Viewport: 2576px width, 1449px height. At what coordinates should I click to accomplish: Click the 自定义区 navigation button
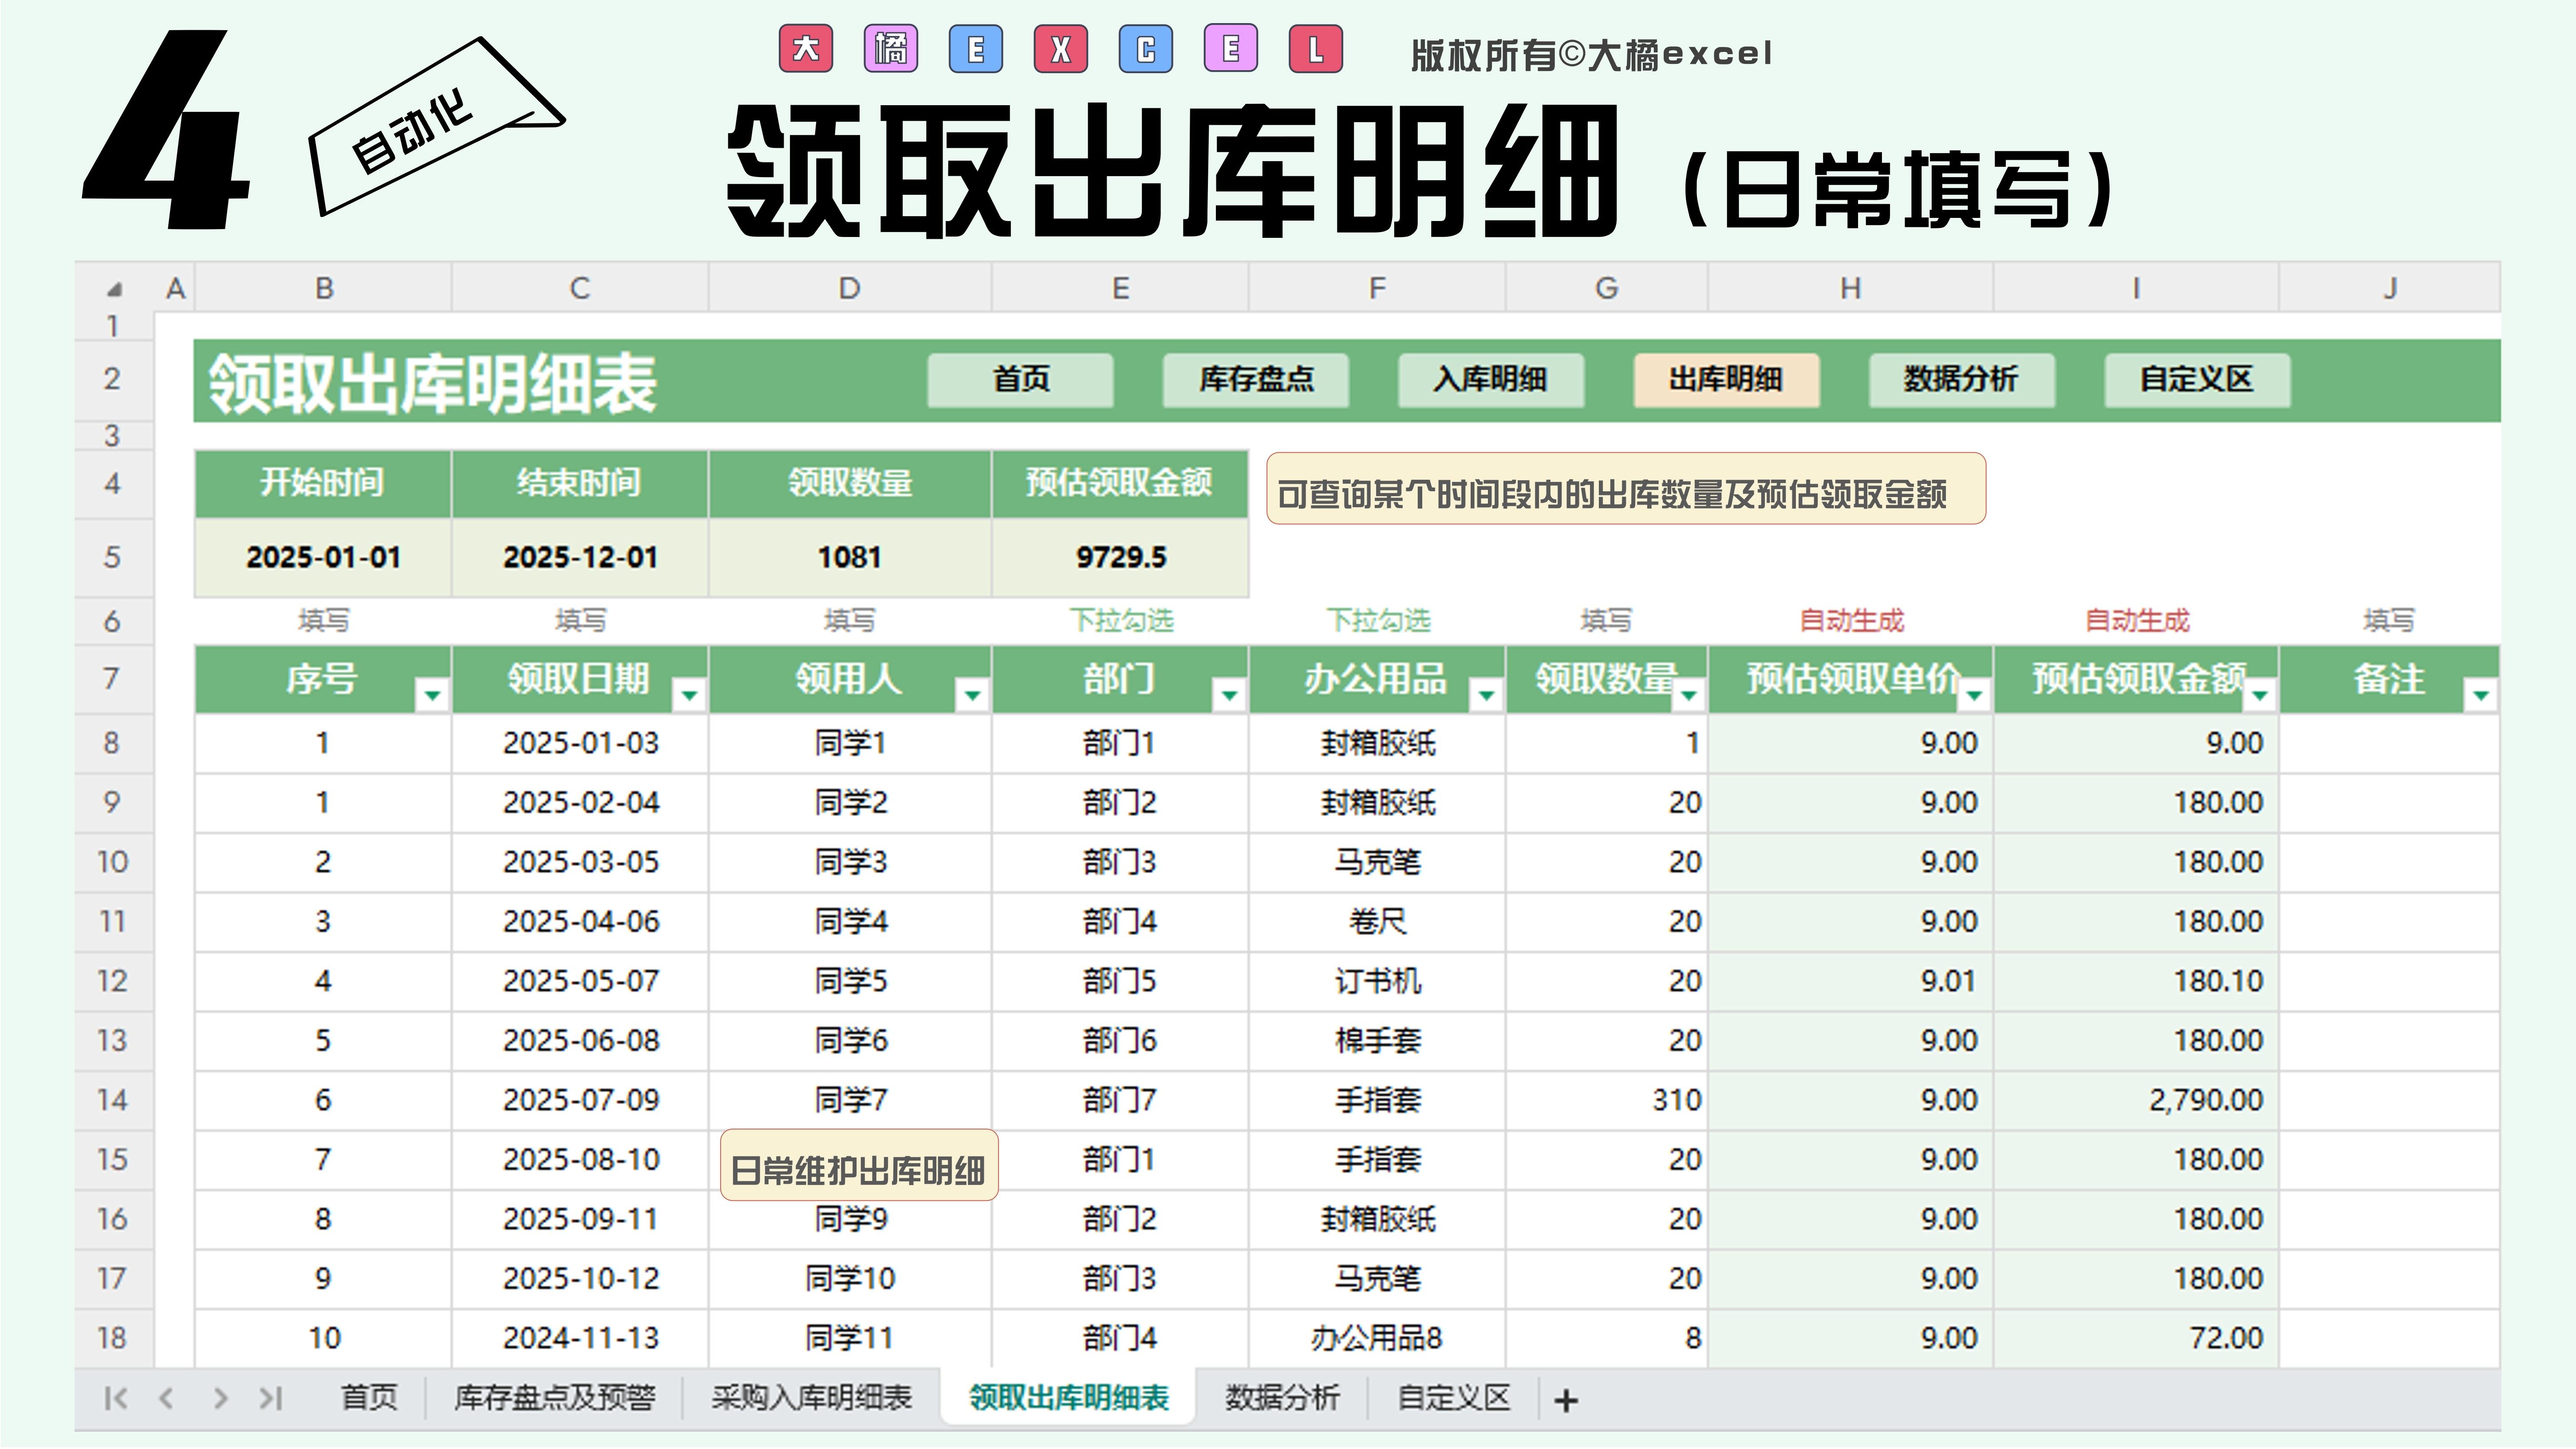[2196, 380]
